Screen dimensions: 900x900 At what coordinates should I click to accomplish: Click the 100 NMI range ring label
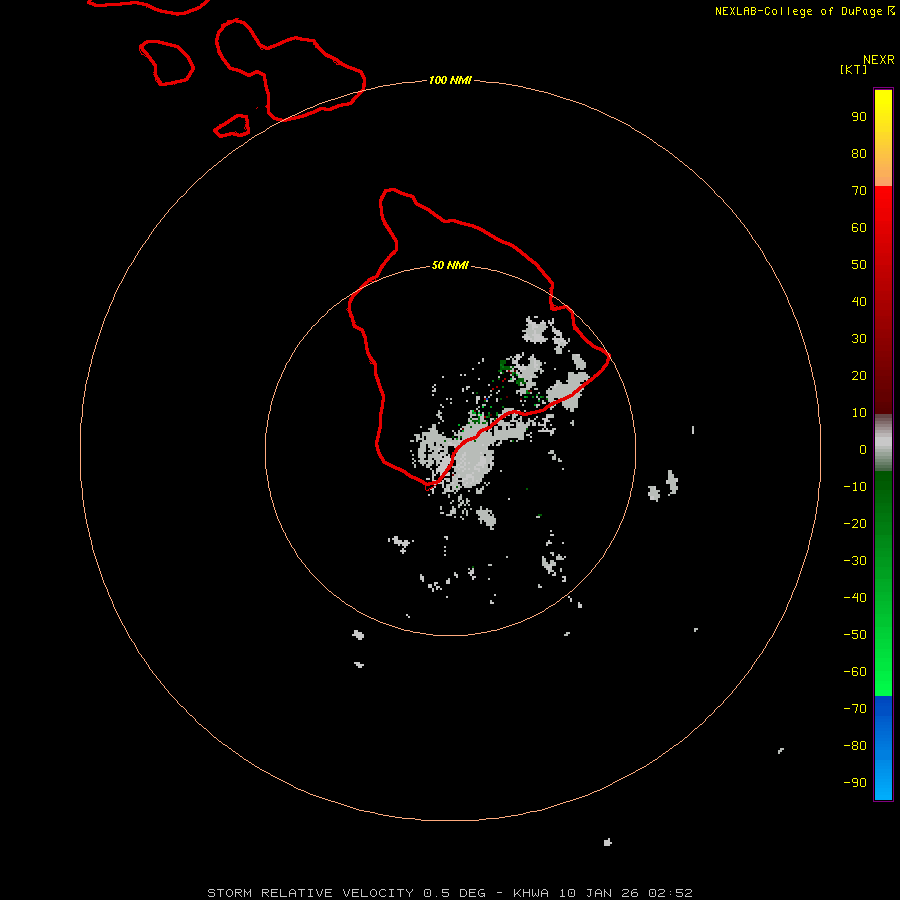[x=450, y=80]
